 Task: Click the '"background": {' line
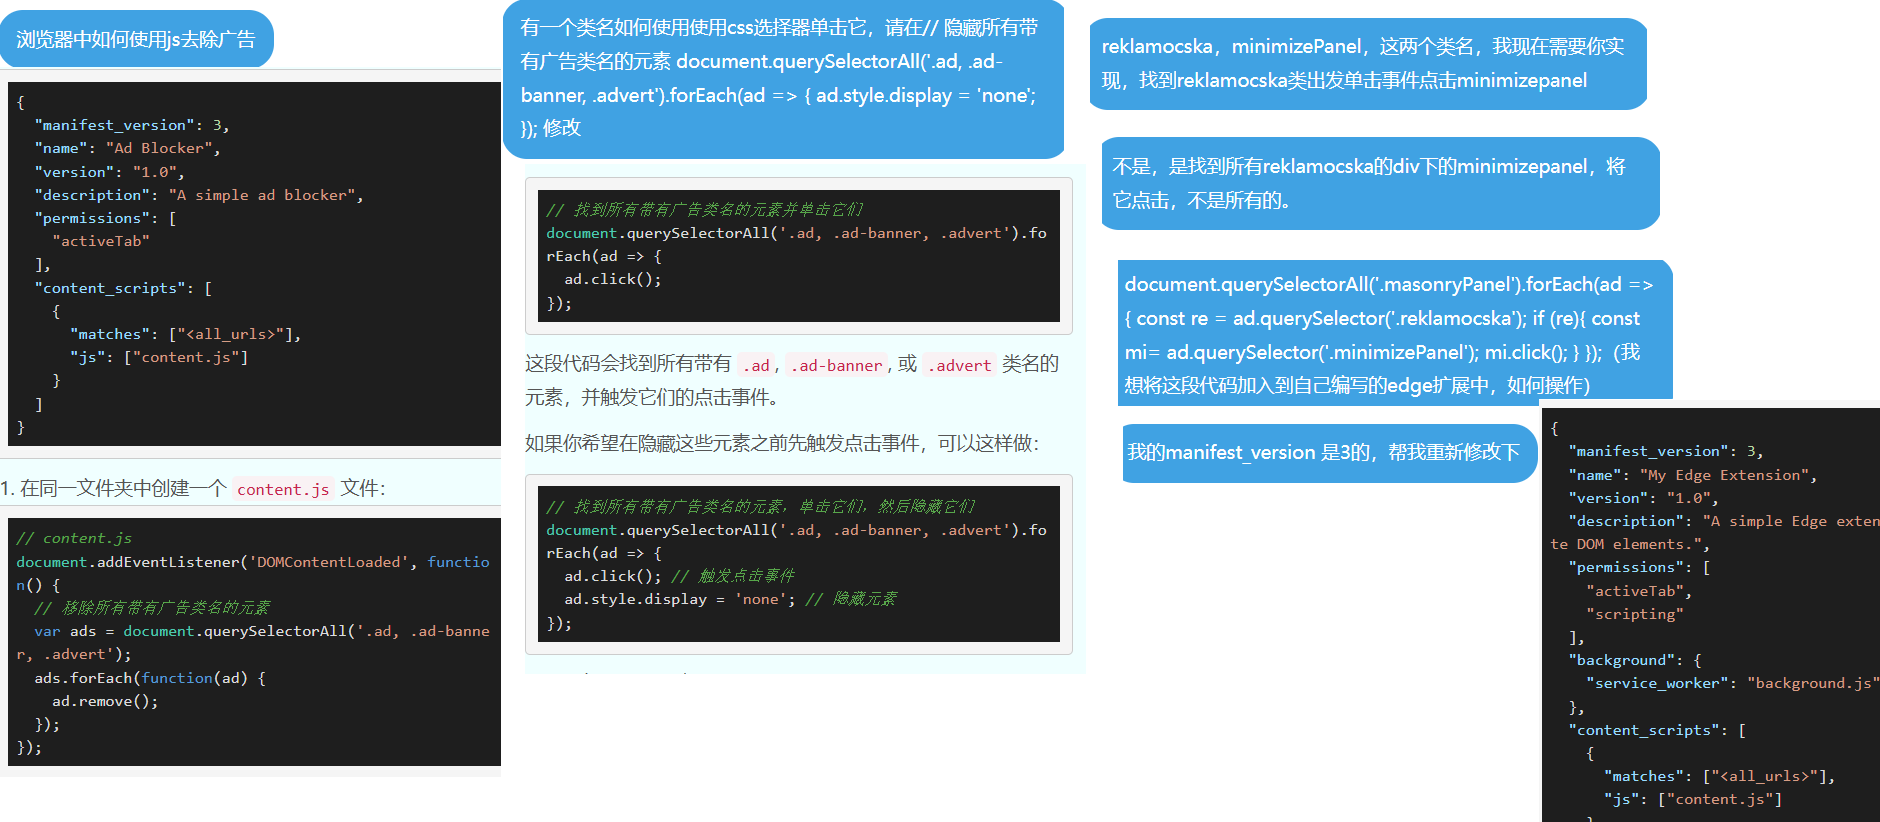1634,660
